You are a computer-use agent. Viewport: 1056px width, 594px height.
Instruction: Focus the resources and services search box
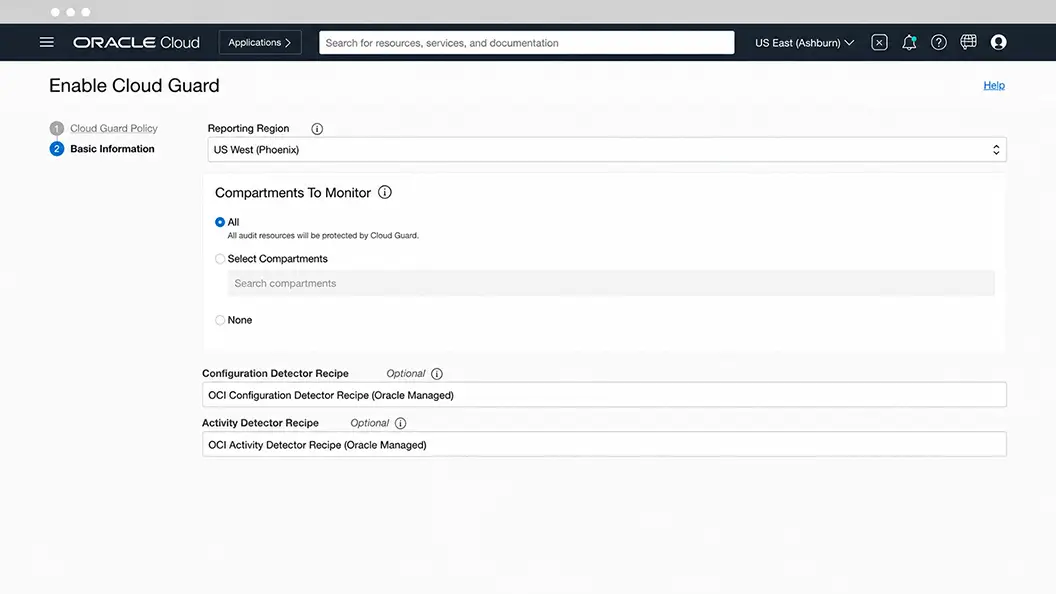point(527,42)
